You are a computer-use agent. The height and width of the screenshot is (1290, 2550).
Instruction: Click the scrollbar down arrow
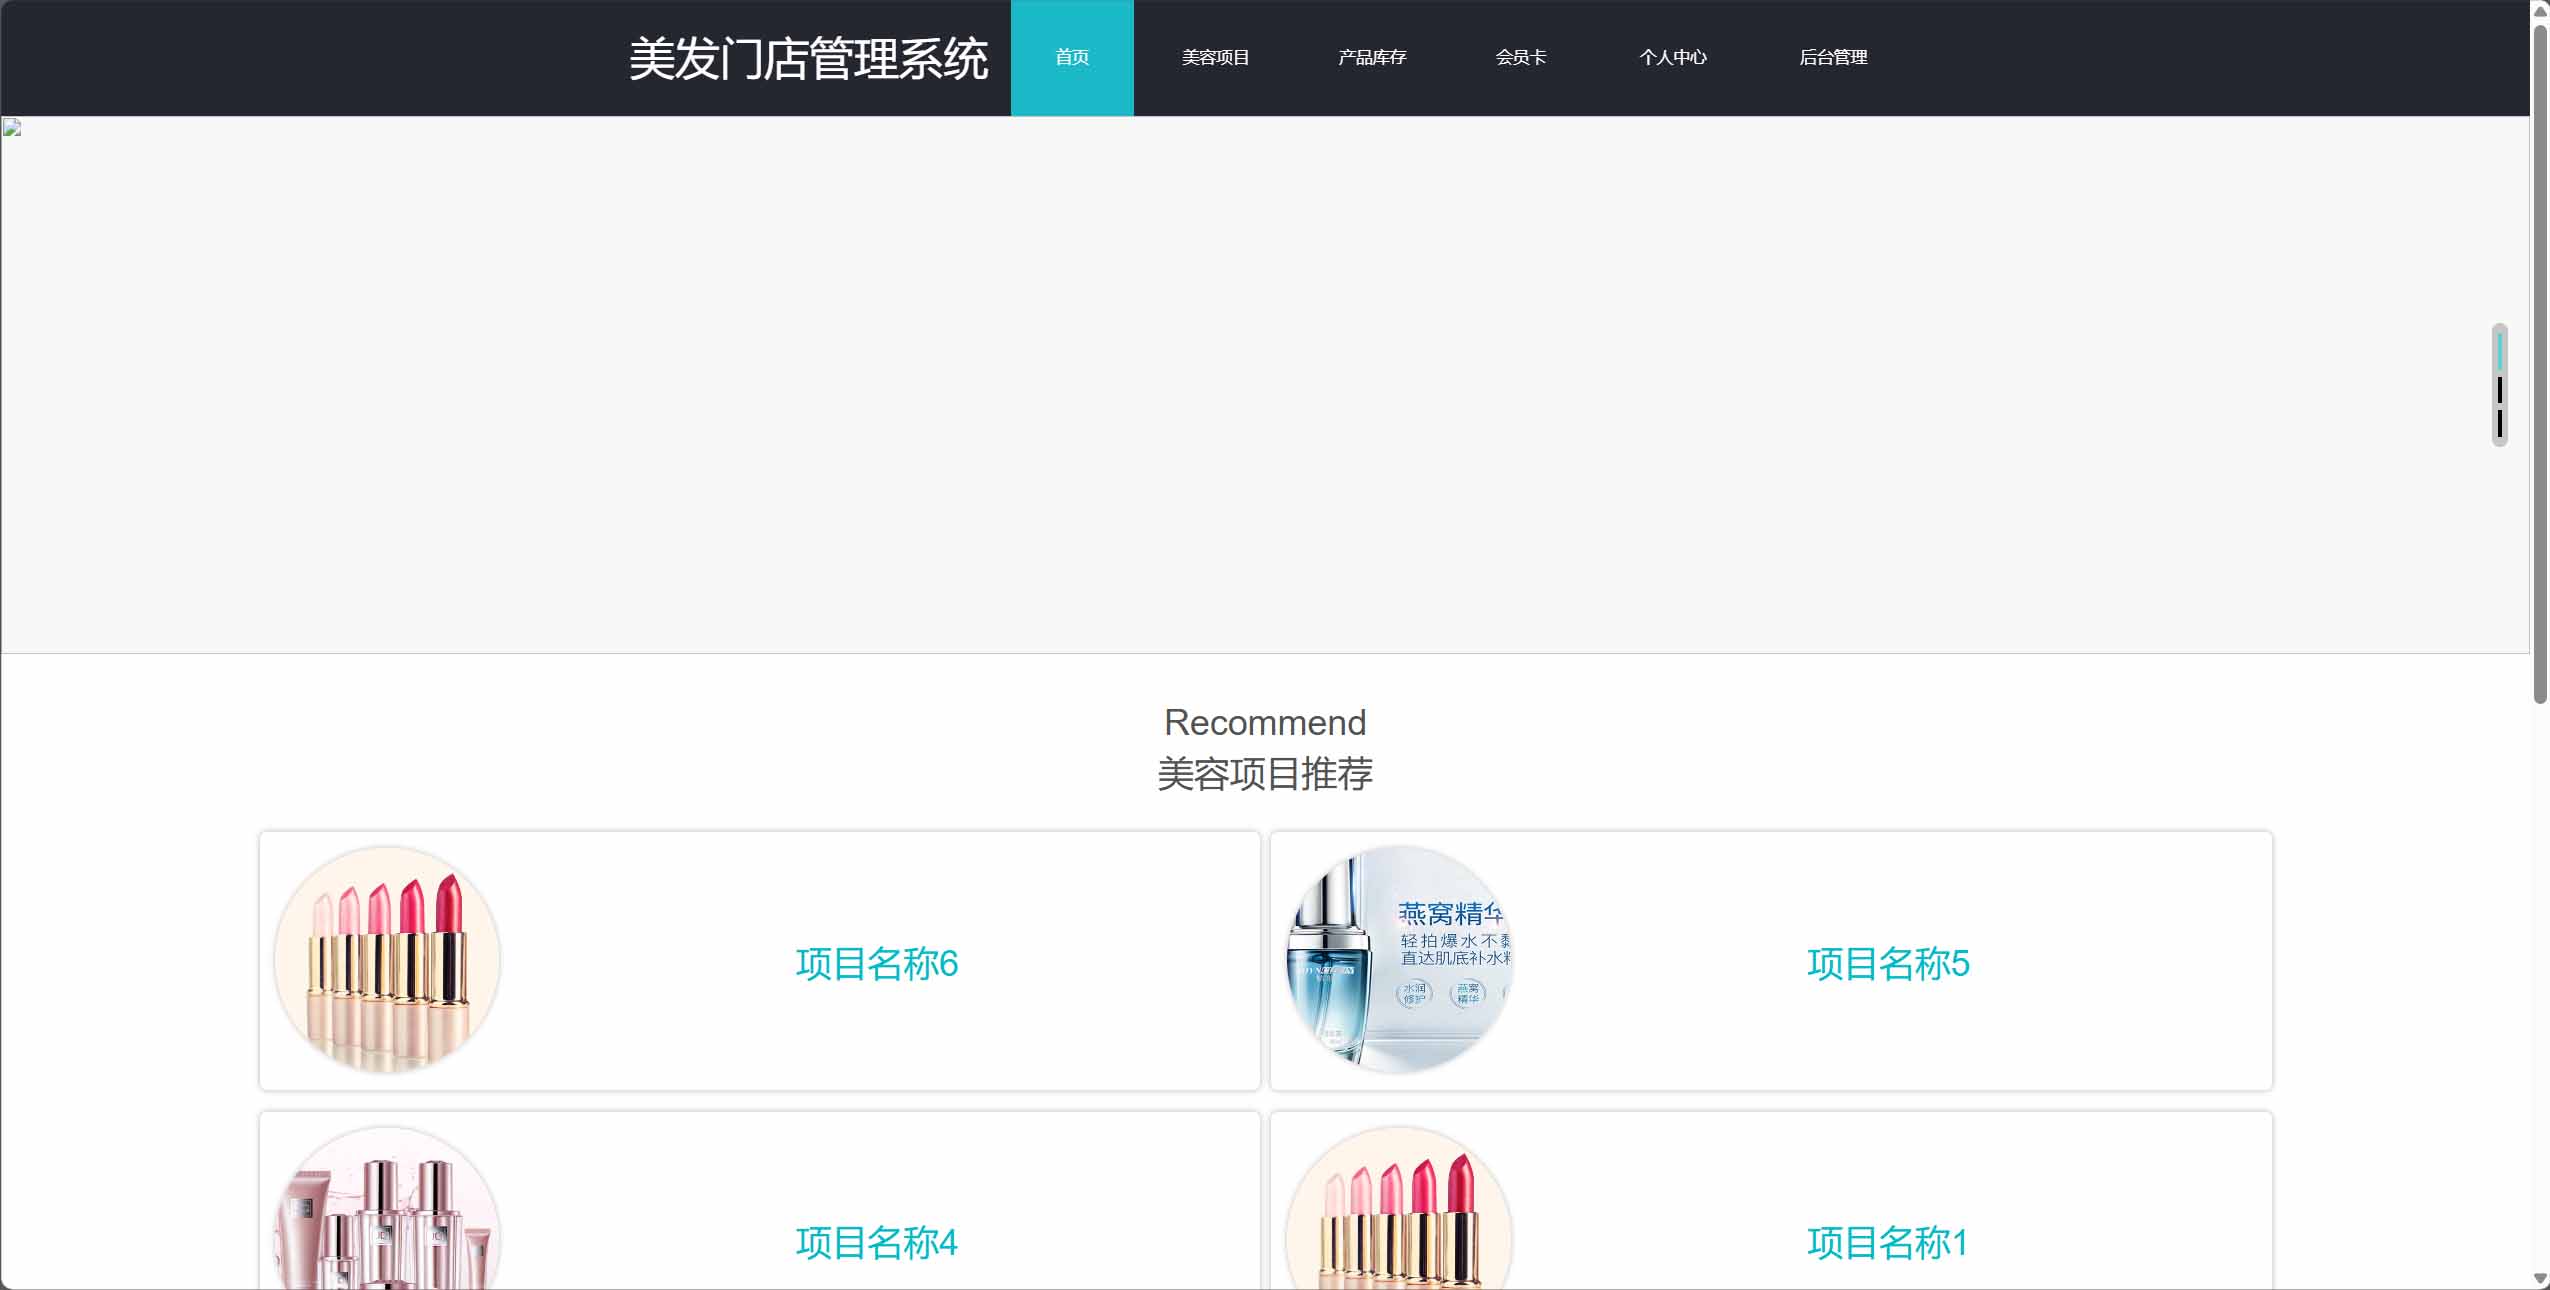(x=2540, y=1279)
